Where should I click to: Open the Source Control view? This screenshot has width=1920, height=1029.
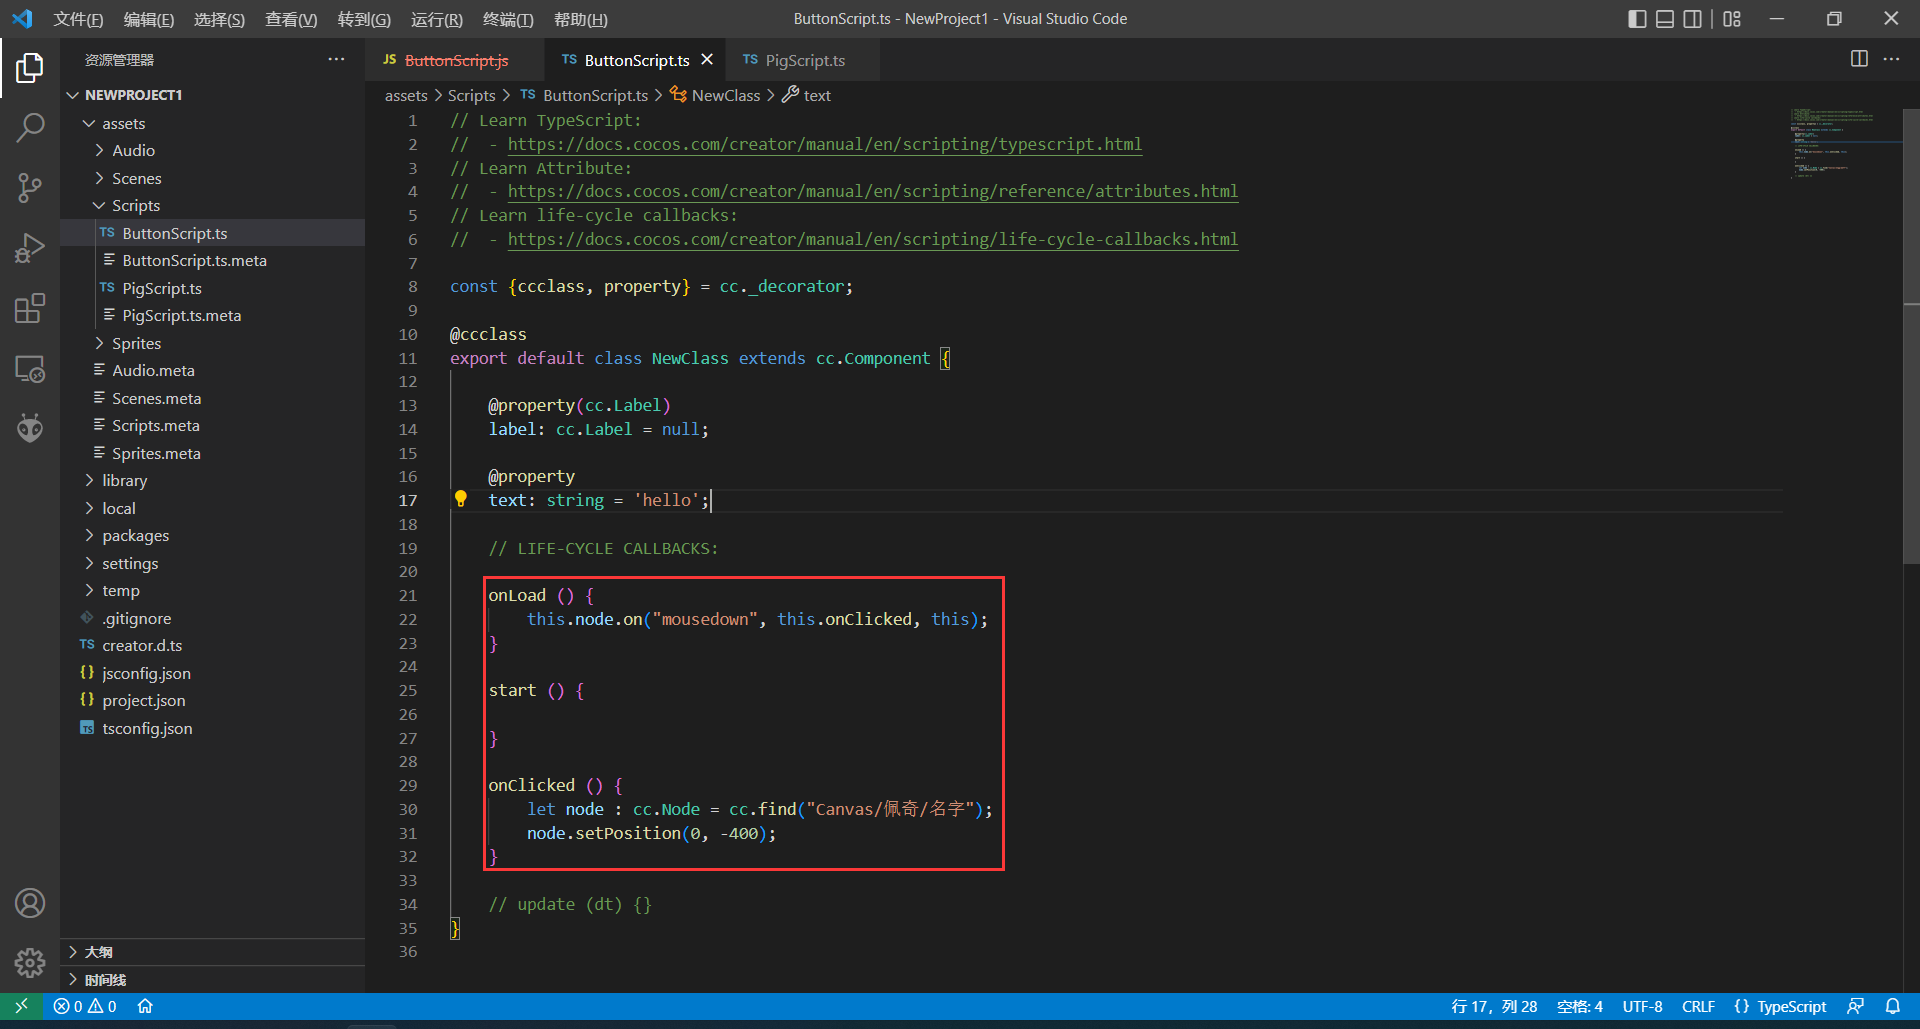(x=30, y=187)
